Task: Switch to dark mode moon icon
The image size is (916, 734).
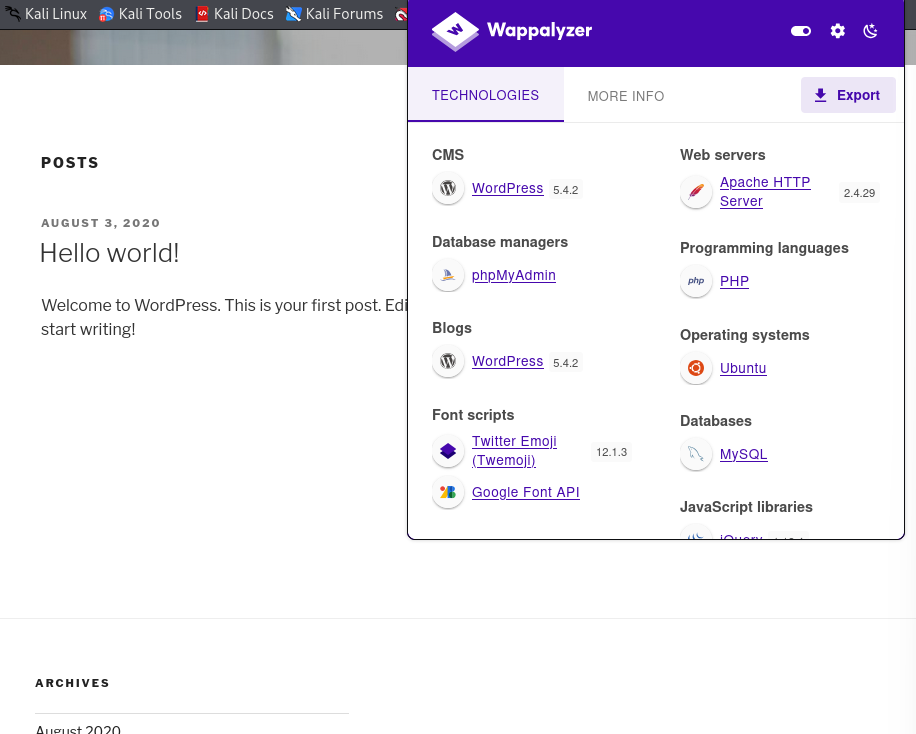Action: pos(870,31)
